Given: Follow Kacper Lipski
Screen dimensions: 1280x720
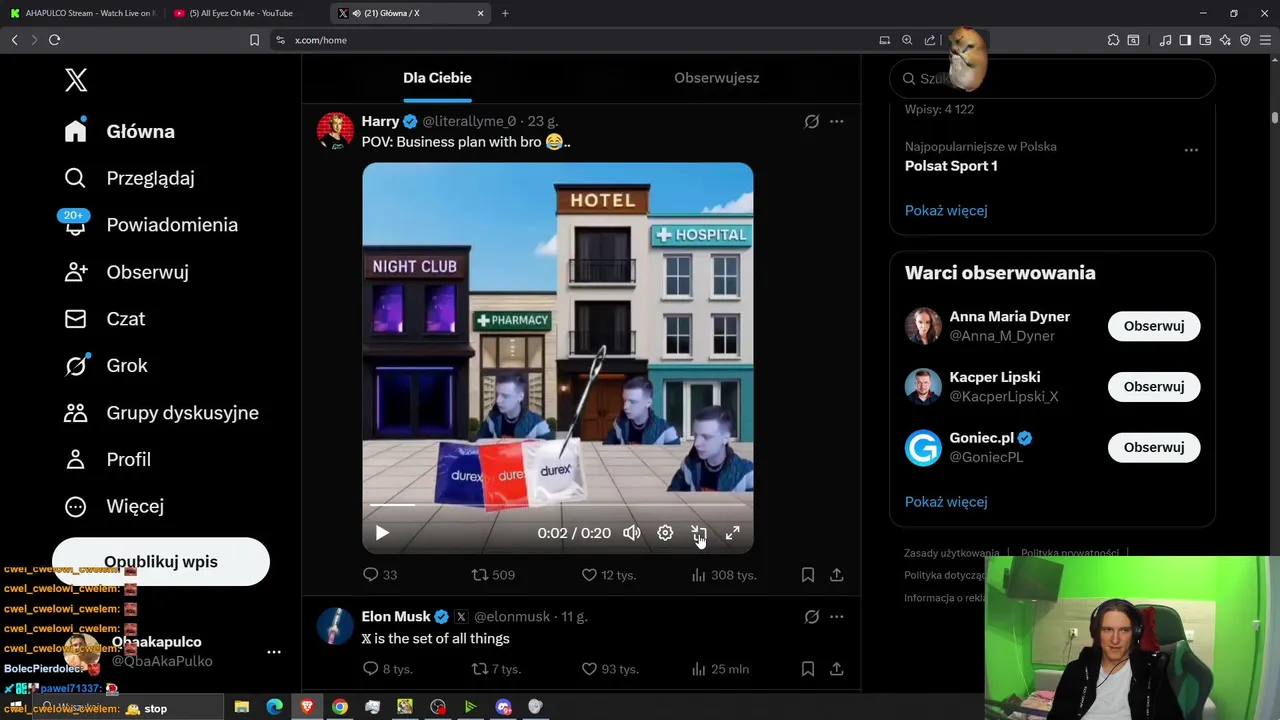Looking at the screenshot, I should [1154, 387].
